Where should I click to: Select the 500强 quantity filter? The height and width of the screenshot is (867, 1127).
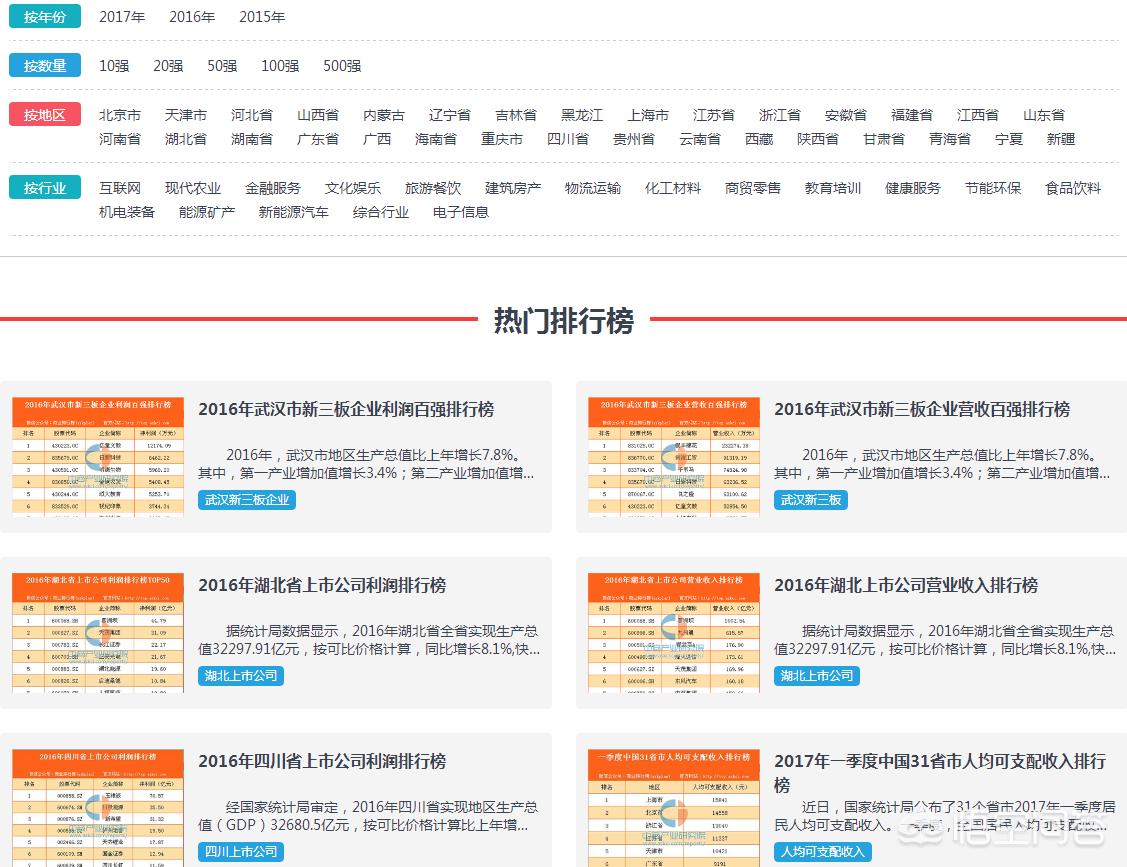tap(341, 65)
